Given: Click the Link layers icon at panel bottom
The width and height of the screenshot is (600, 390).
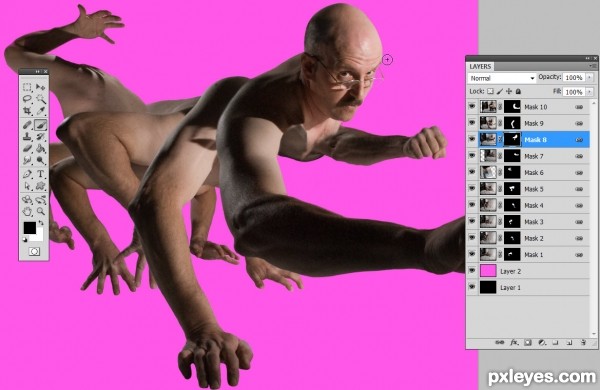Looking at the screenshot, I should [x=499, y=343].
